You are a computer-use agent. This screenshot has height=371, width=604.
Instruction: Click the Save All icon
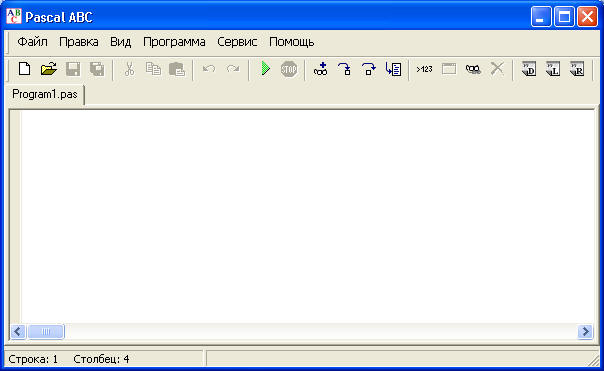pyautogui.click(x=97, y=69)
